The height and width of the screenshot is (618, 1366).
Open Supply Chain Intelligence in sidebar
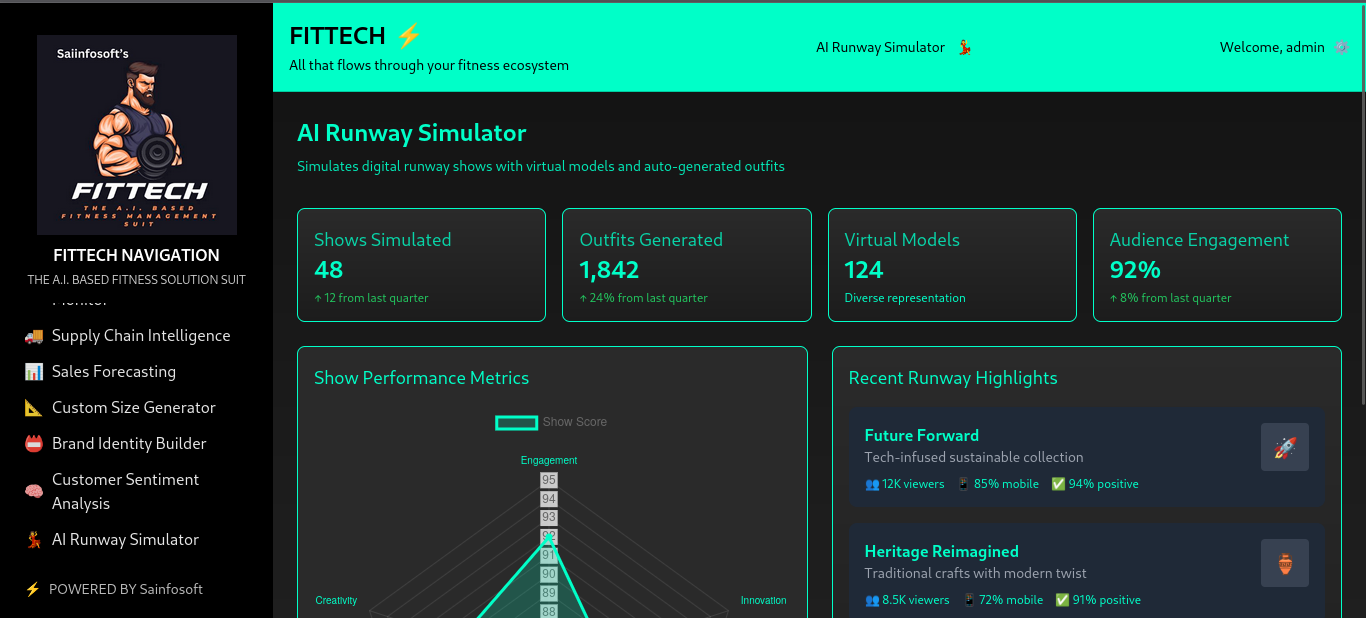tap(141, 336)
